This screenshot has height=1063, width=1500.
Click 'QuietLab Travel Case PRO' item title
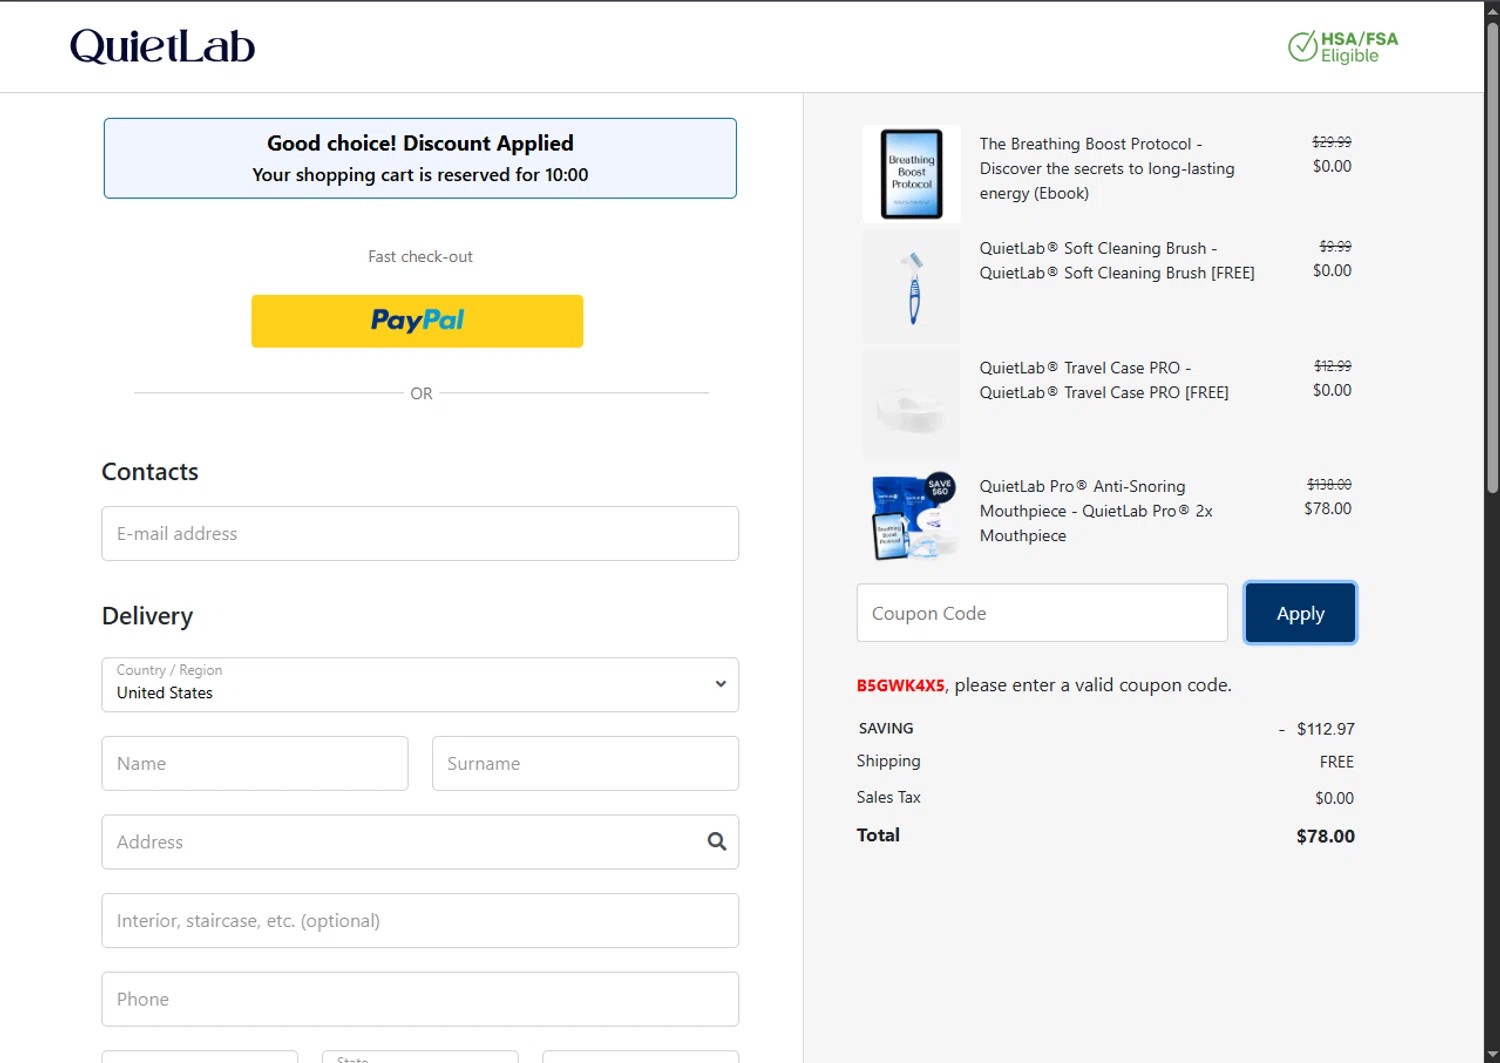click(x=1104, y=380)
